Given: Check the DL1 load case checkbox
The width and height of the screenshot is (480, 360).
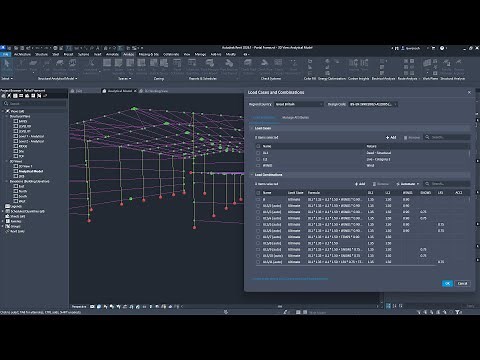Looking at the screenshot, I should [x=258, y=153].
